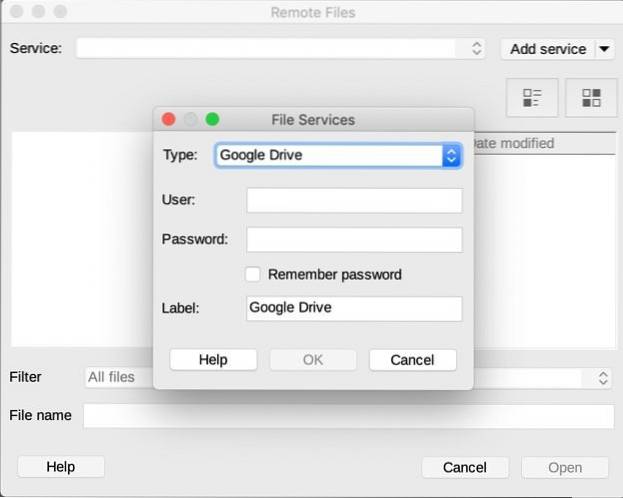Click the arrow beside Add service
Image resolution: width=623 pixels, height=498 pixels.
click(604, 48)
